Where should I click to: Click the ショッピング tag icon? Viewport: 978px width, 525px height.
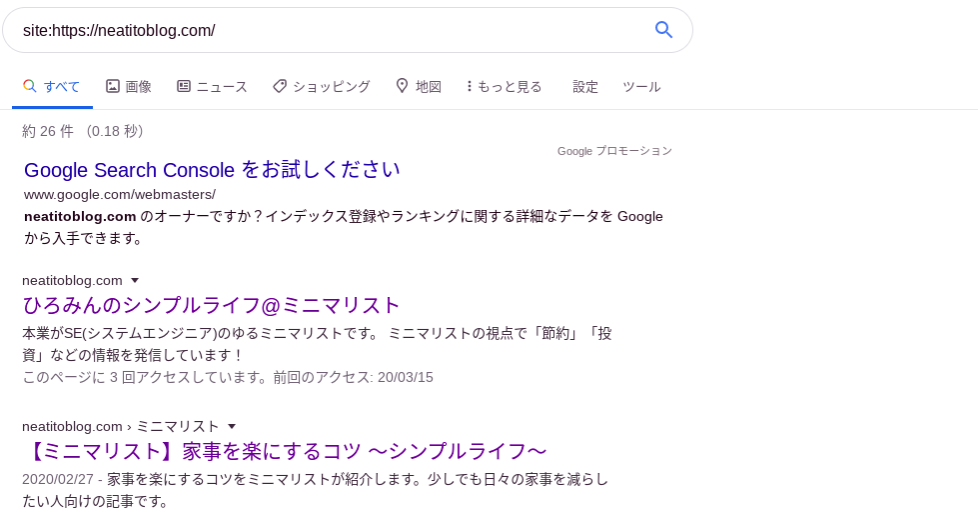(279, 86)
